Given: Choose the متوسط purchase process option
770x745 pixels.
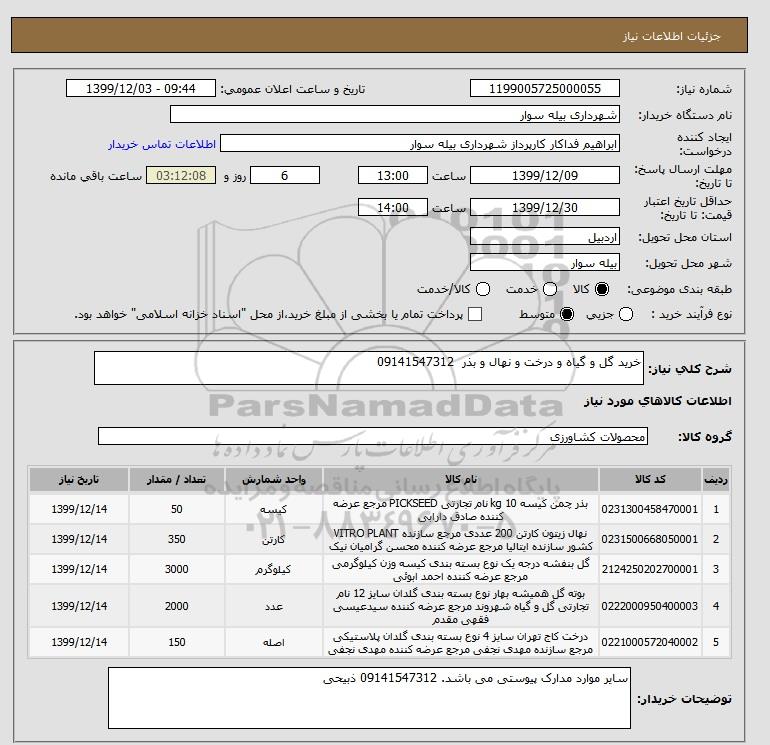Looking at the screenshot, I should [567, 314].
